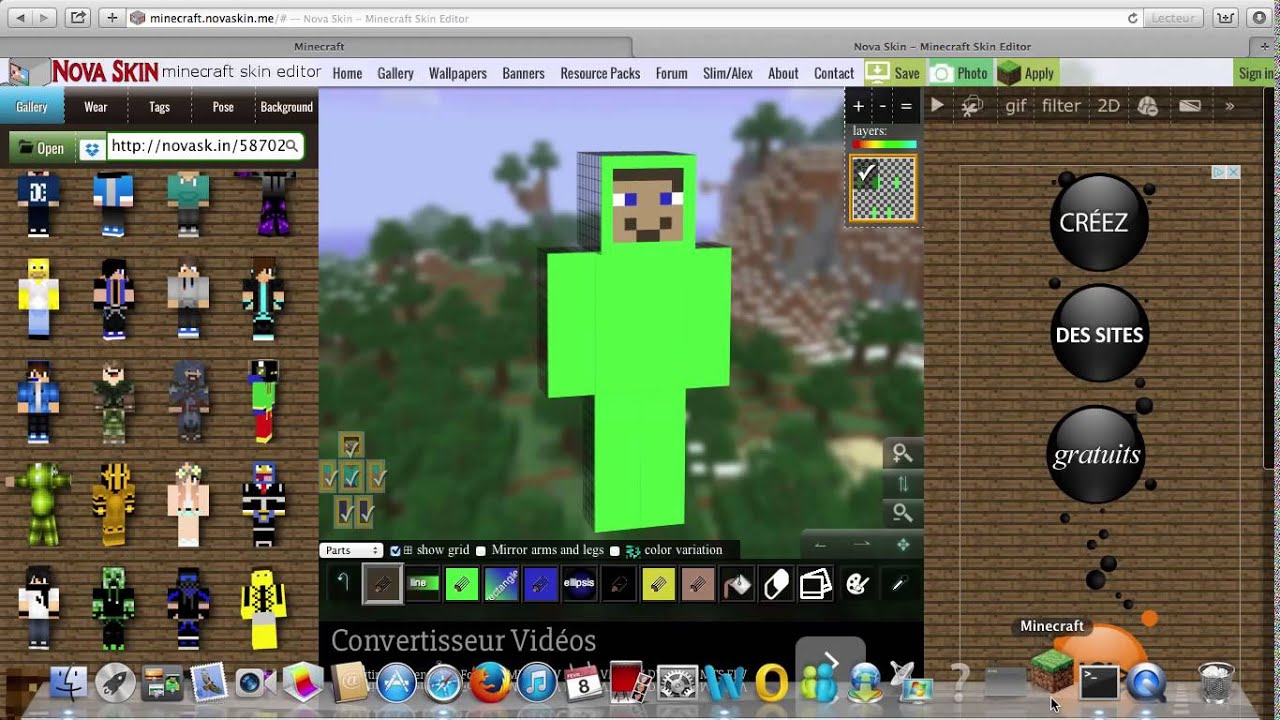Add a new layer with plus button
The height and width of the screenshot is (720, 1280).
click(x=858, y=106)
